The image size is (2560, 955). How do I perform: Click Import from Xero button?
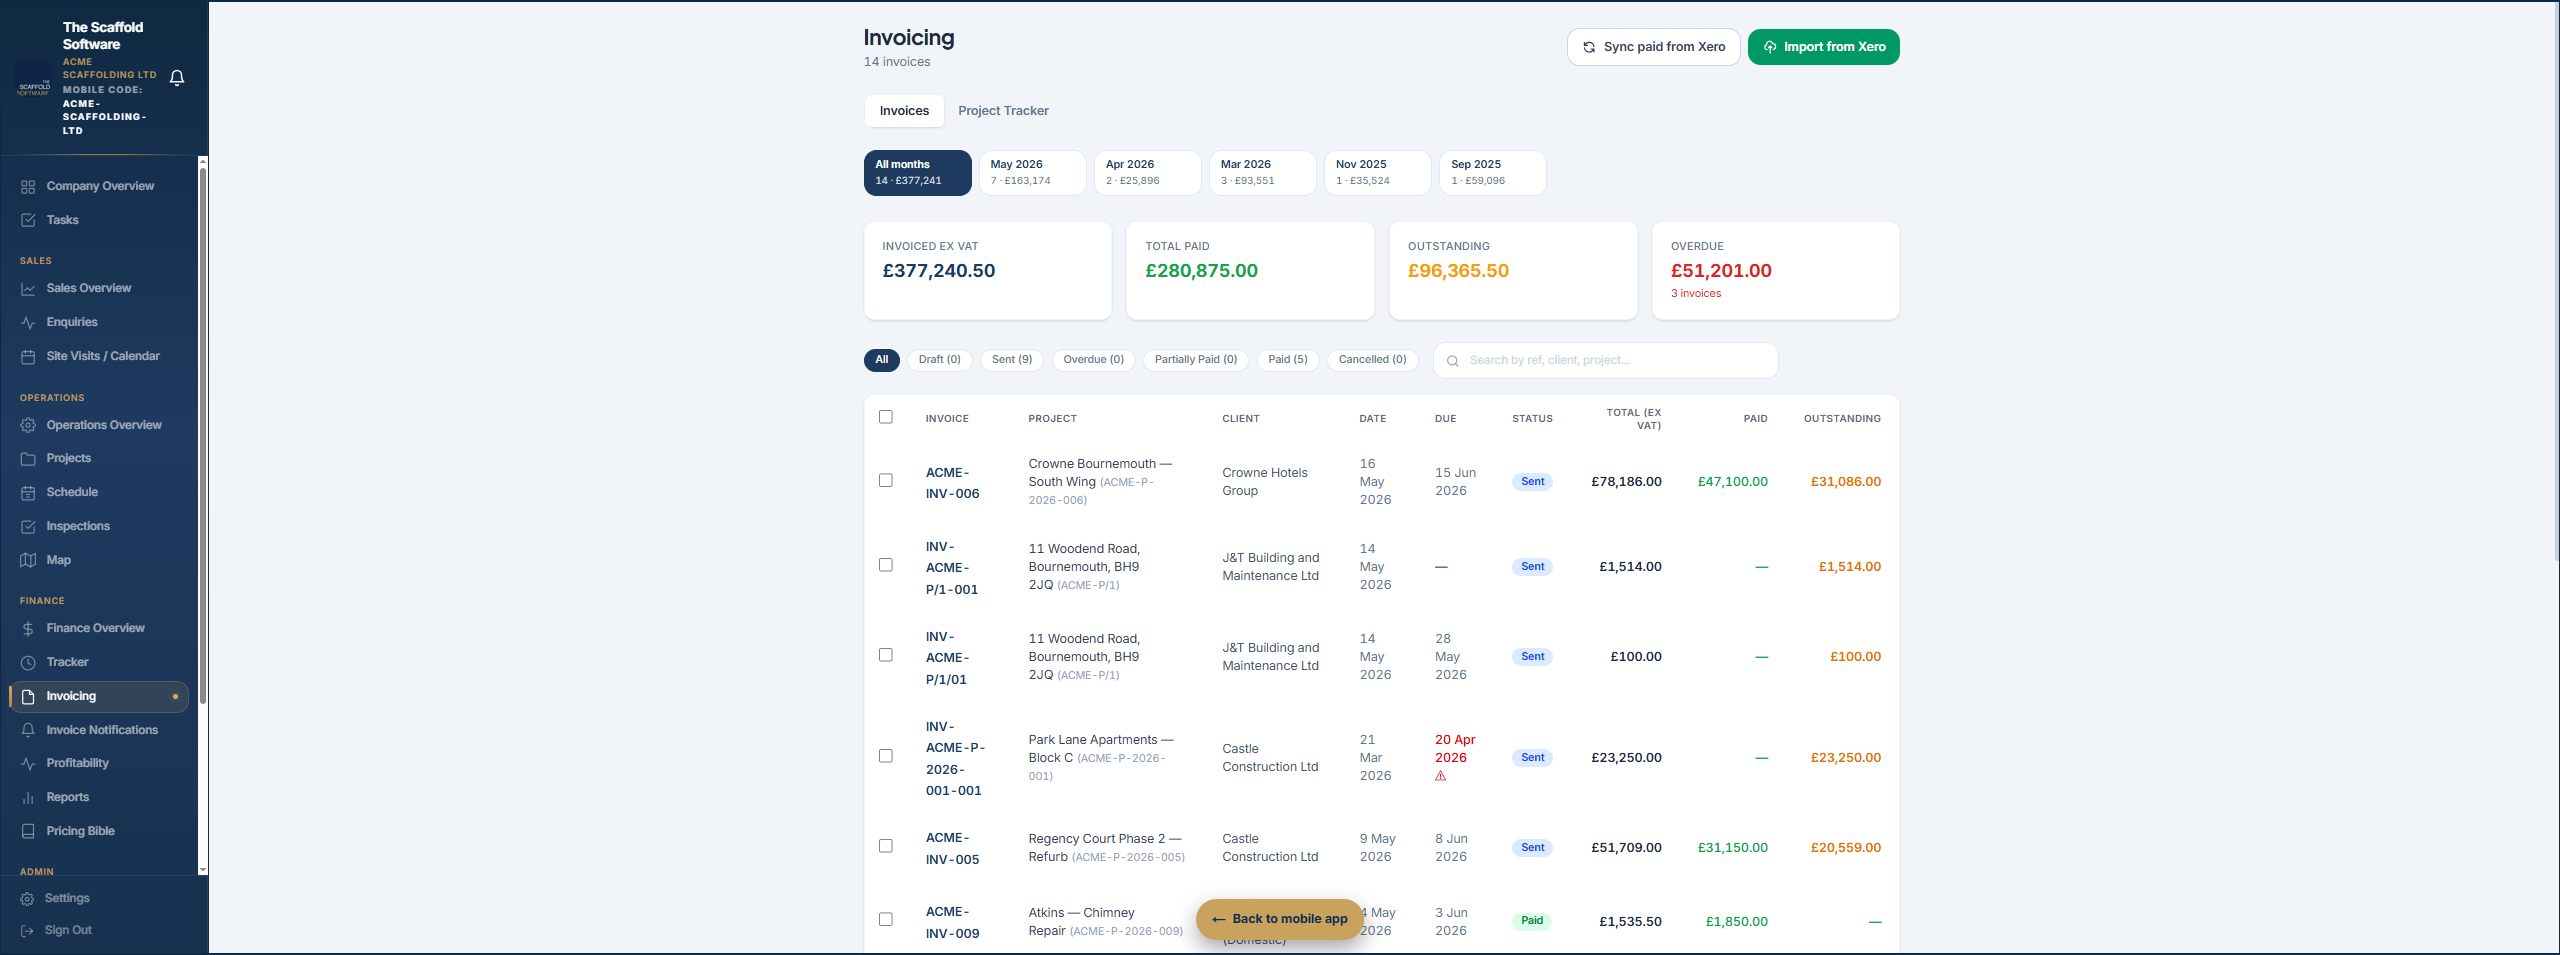click(1824, 47)
